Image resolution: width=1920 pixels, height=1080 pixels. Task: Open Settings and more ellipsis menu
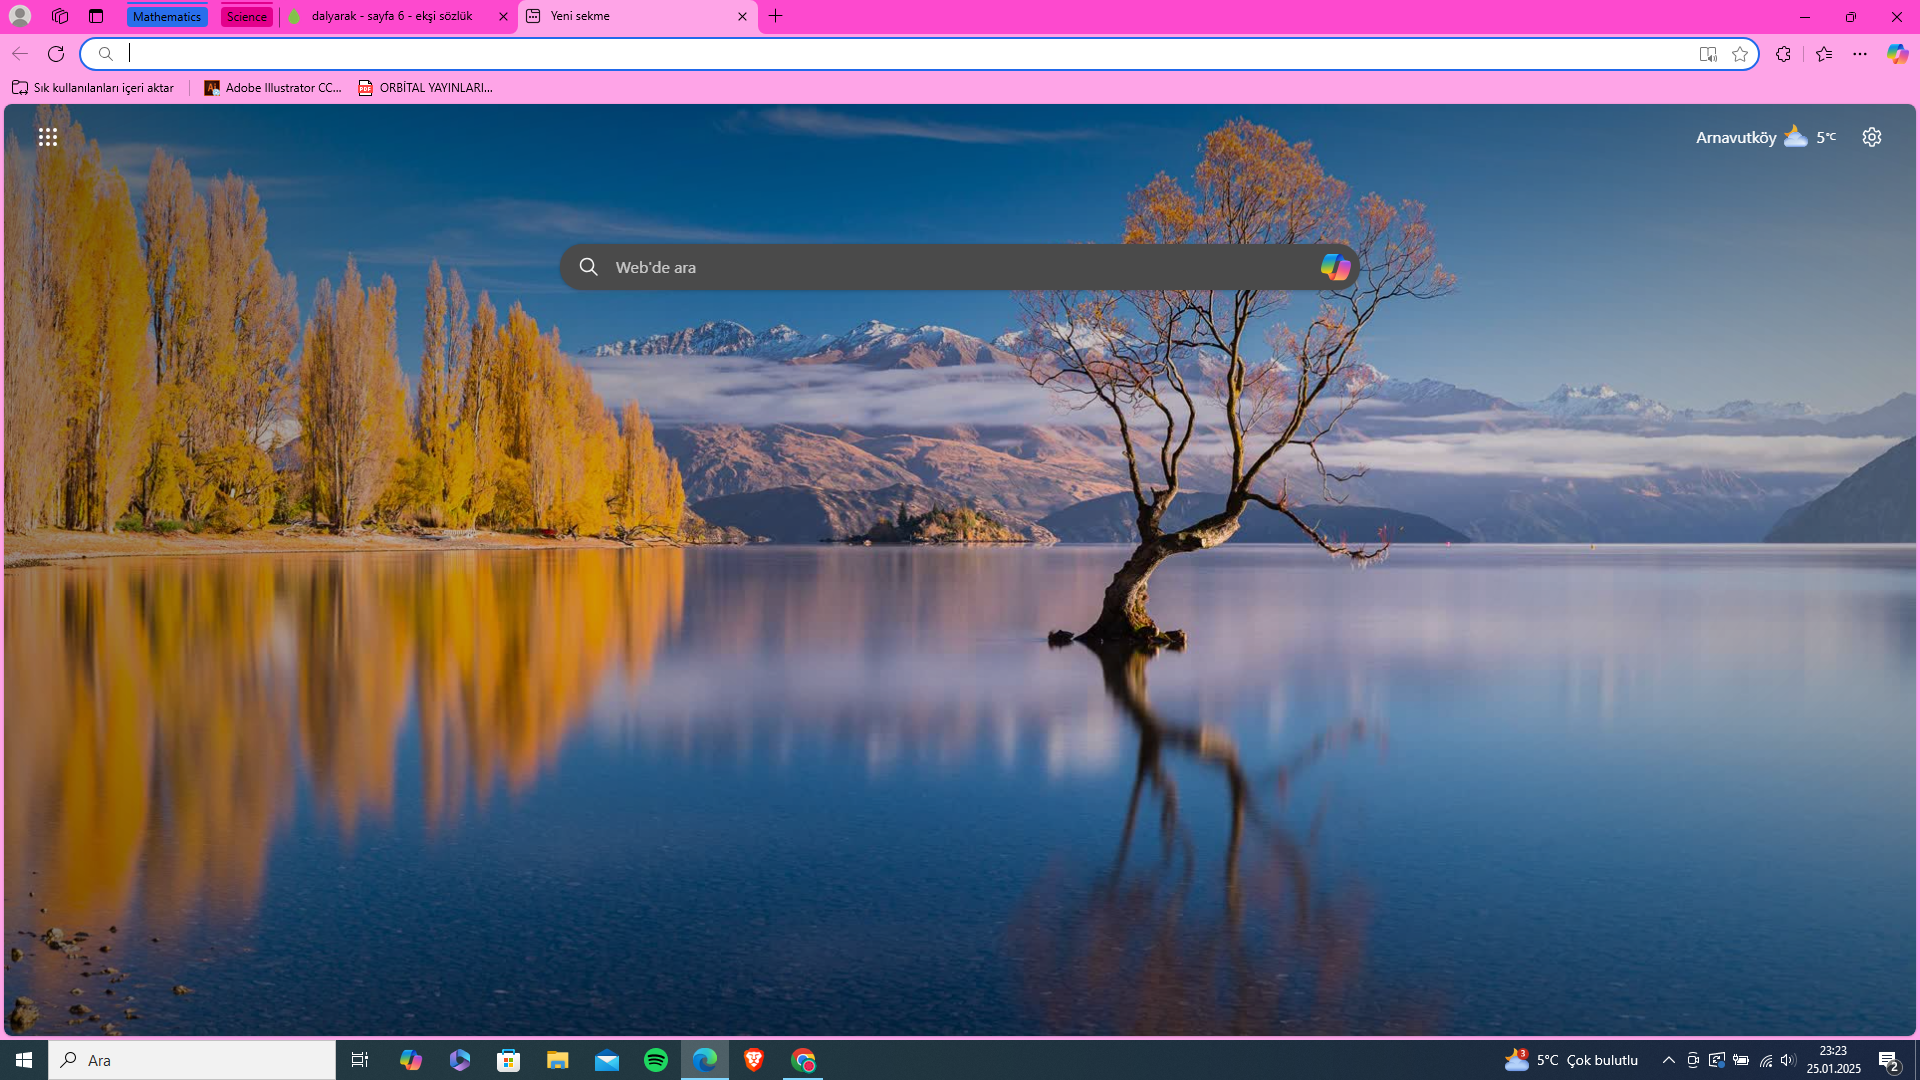click(1860, 54)
